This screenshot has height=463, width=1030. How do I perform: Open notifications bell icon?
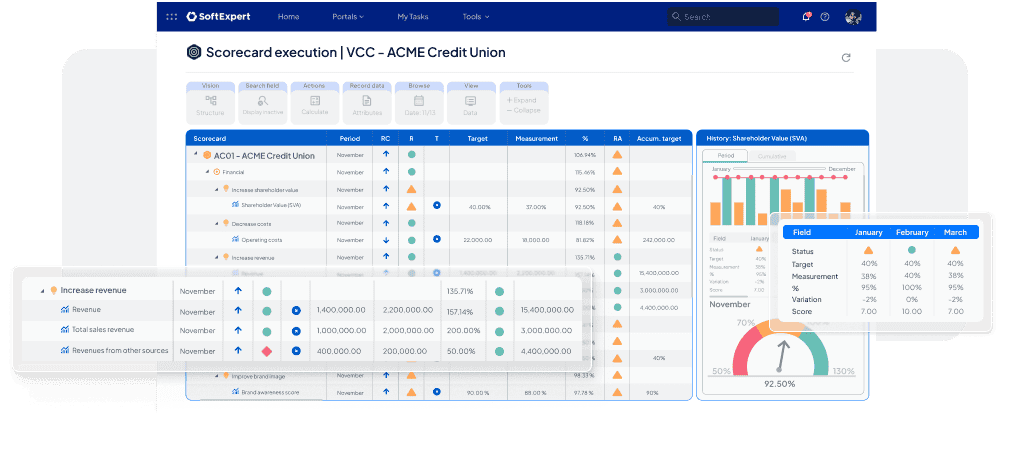(x=806, y=16)
